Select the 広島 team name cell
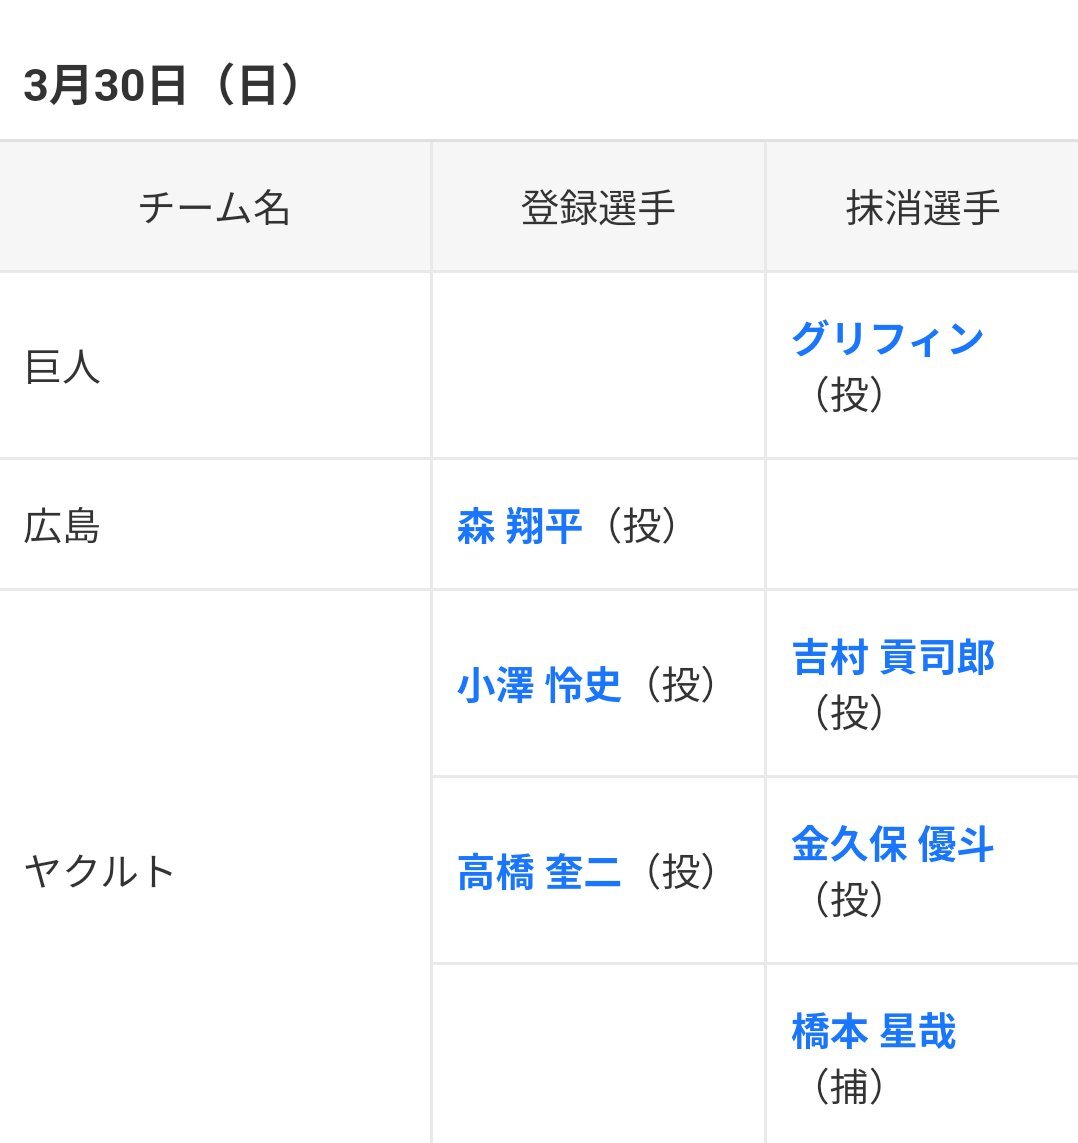 (x=62, y=526)
